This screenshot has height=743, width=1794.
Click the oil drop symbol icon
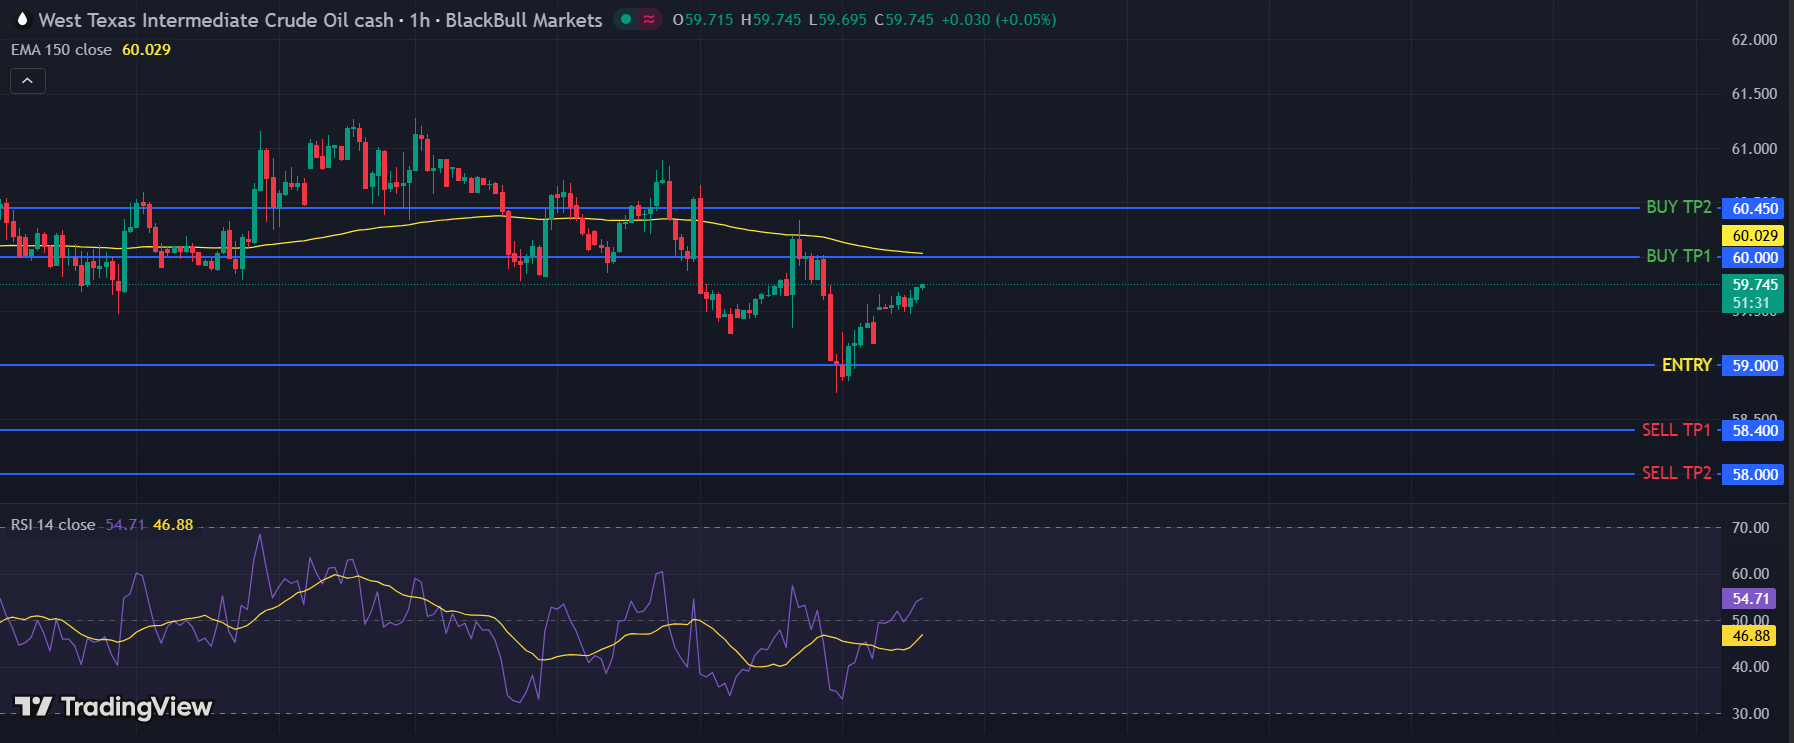pos(22,20)
